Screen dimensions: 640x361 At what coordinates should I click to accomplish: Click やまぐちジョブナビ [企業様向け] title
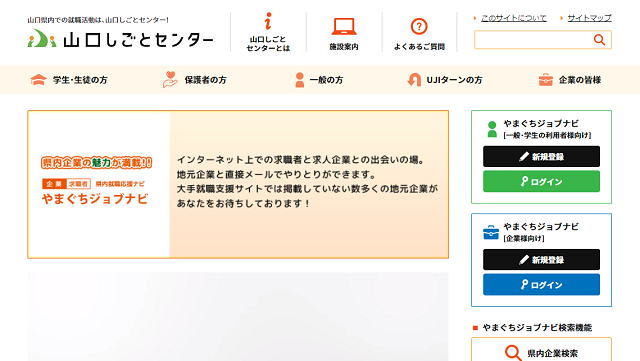(540, 232)
